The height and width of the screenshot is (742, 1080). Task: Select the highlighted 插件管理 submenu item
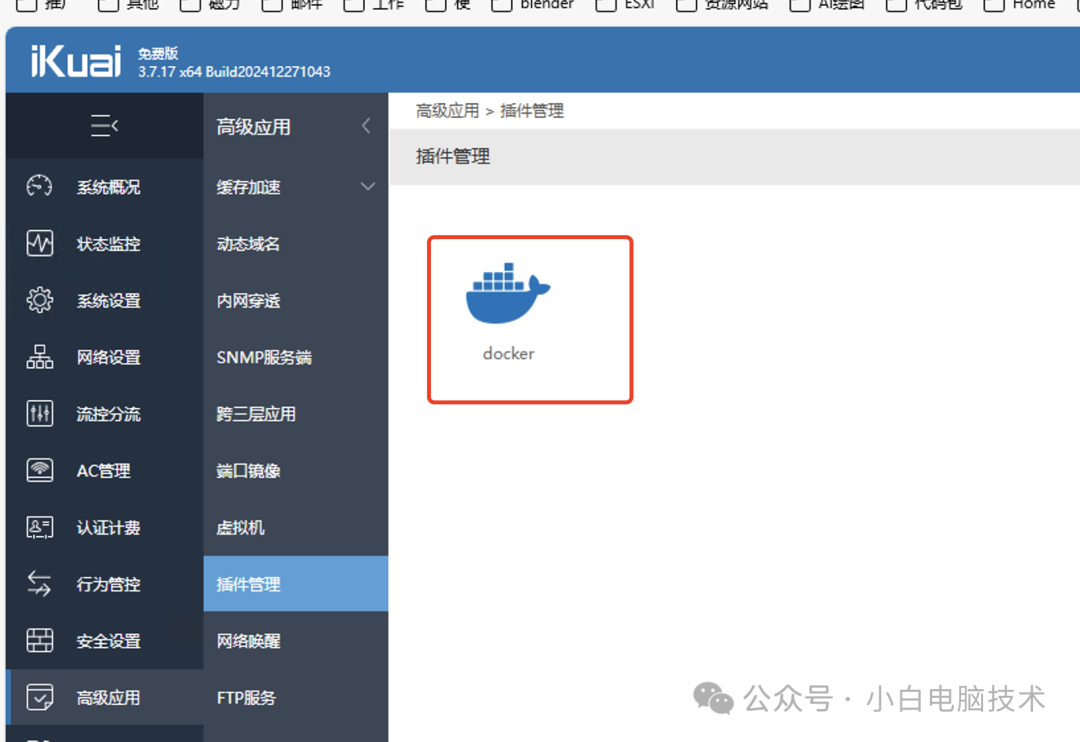[295, 584]
